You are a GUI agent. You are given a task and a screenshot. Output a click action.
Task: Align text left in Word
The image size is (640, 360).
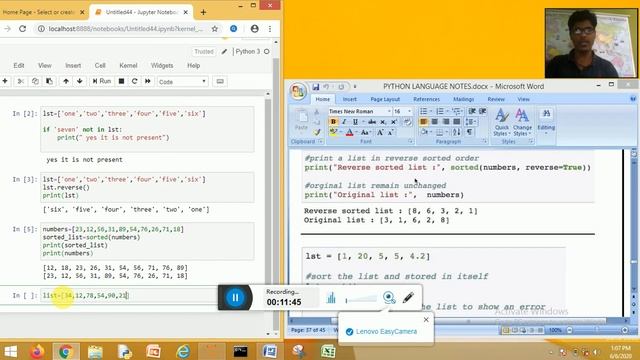[x=424, y=122]
